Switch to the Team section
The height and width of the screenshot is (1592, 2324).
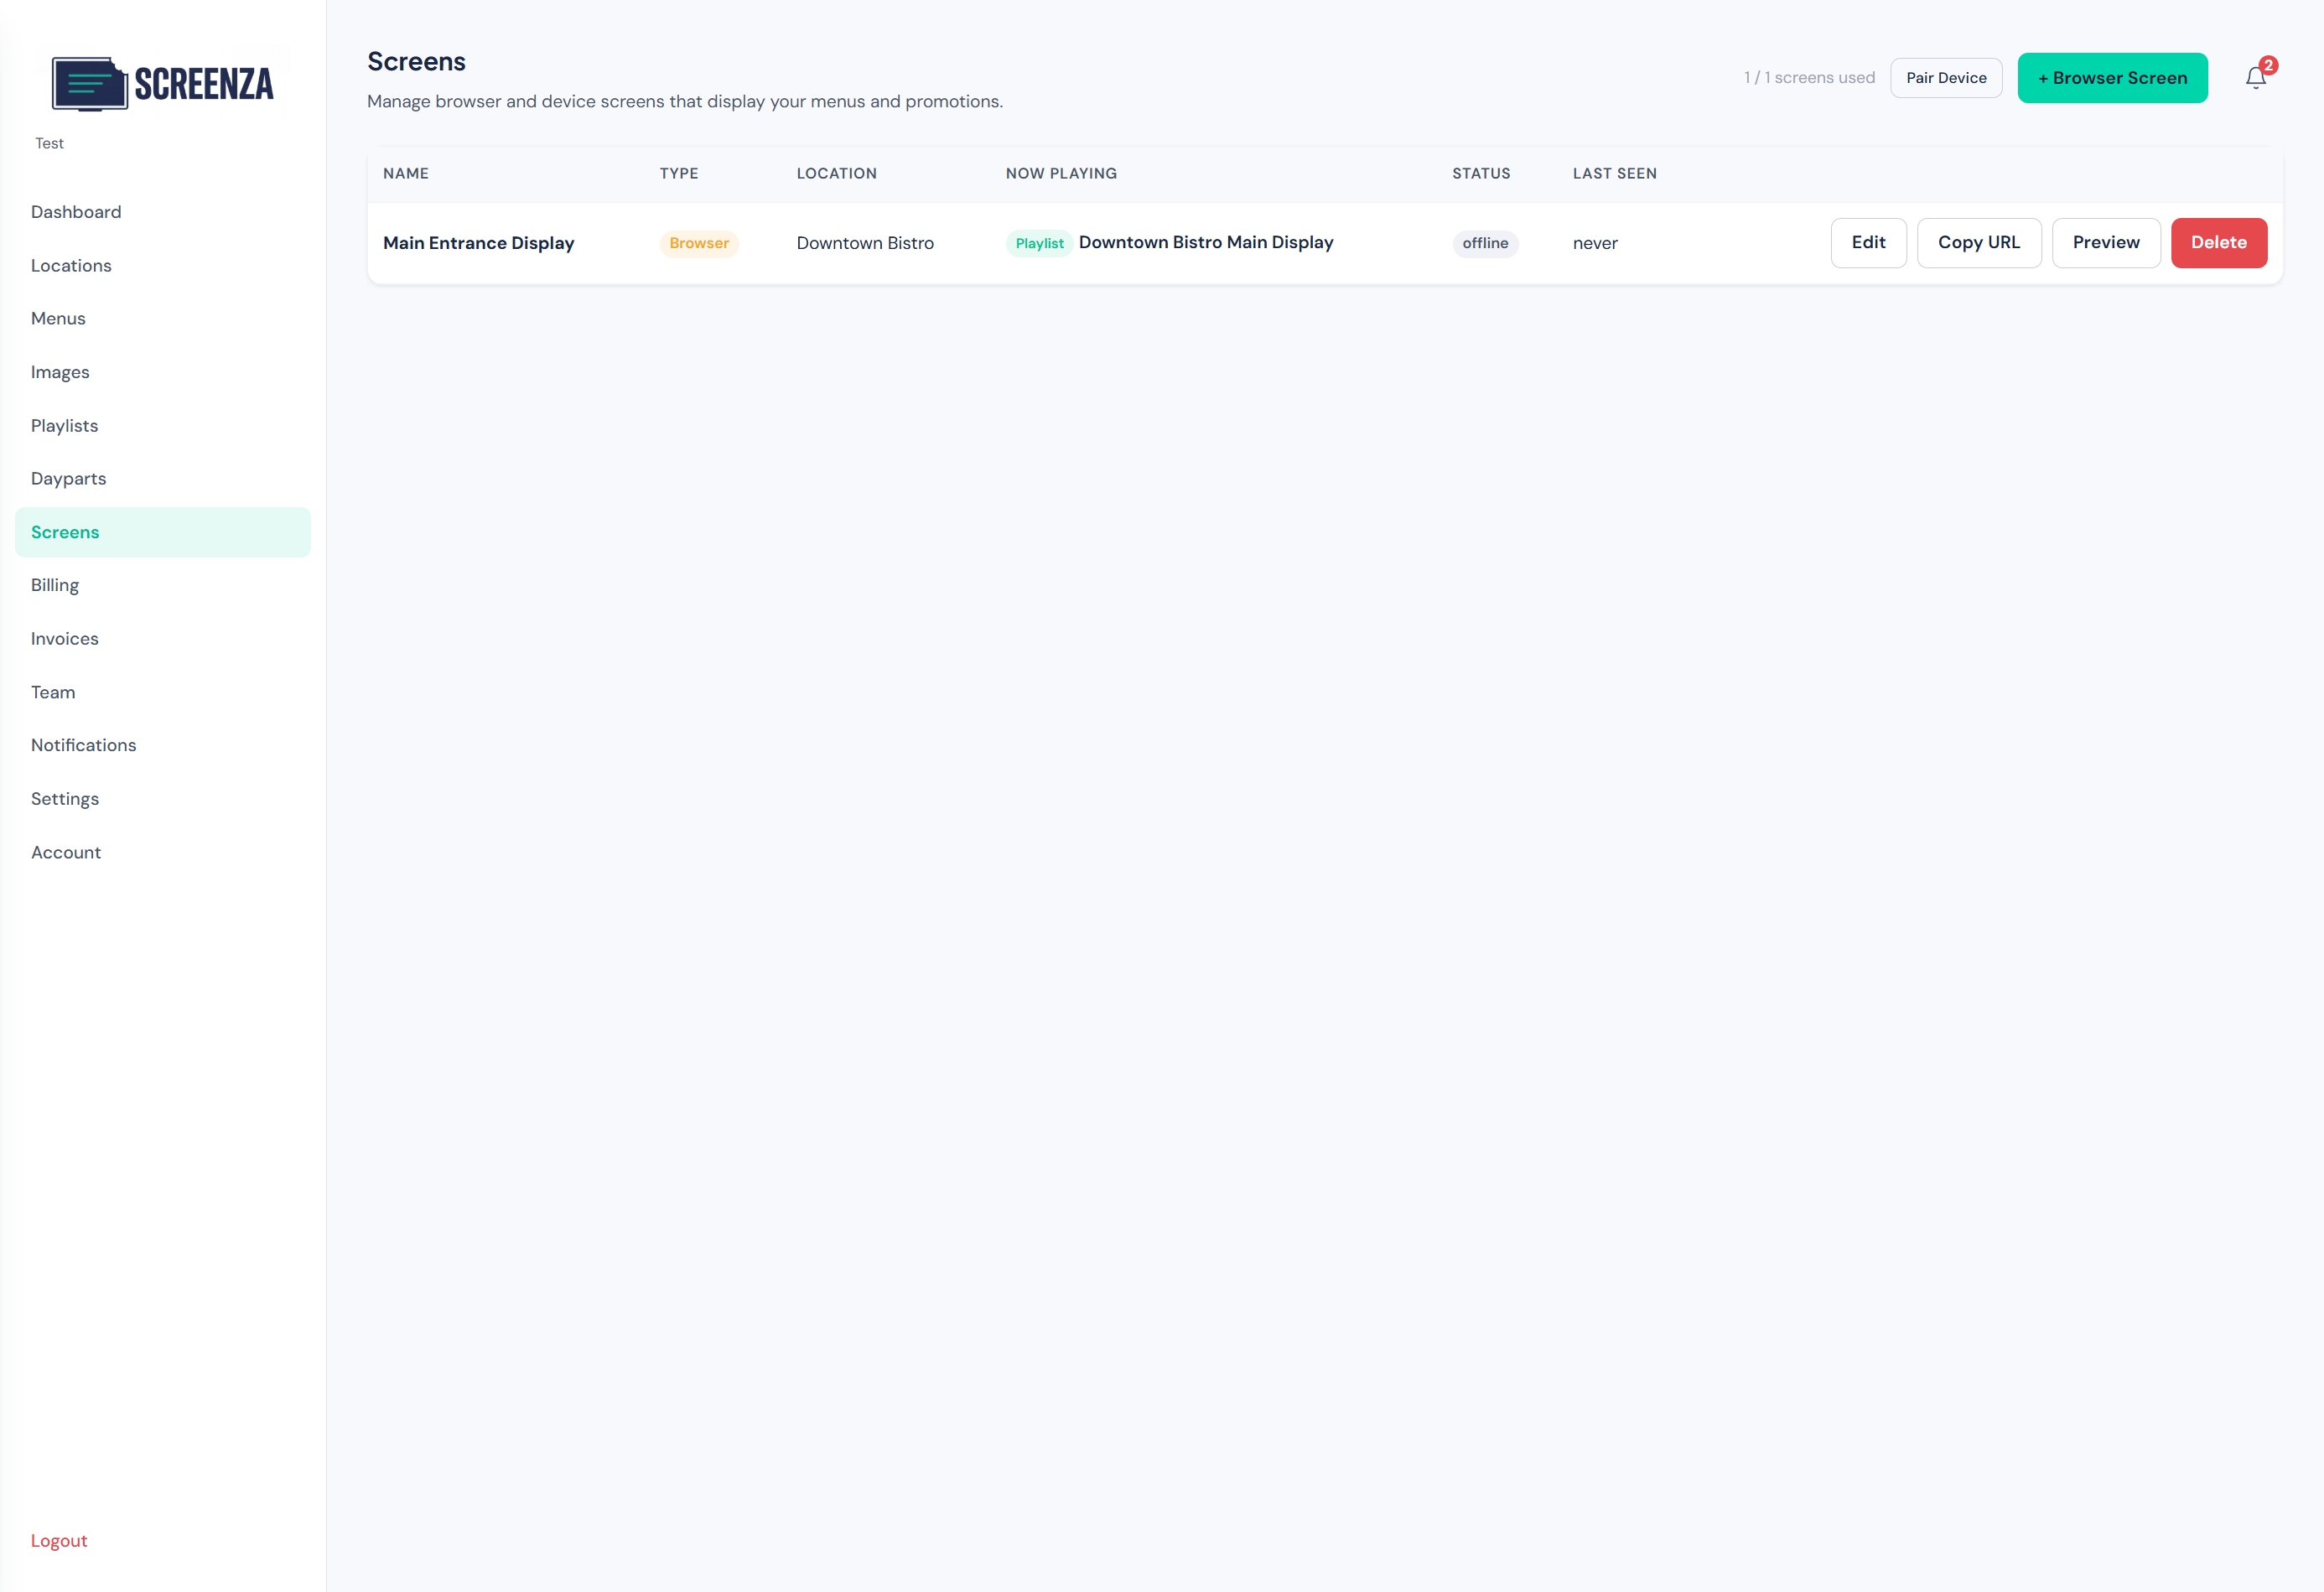tap(53, 691)
